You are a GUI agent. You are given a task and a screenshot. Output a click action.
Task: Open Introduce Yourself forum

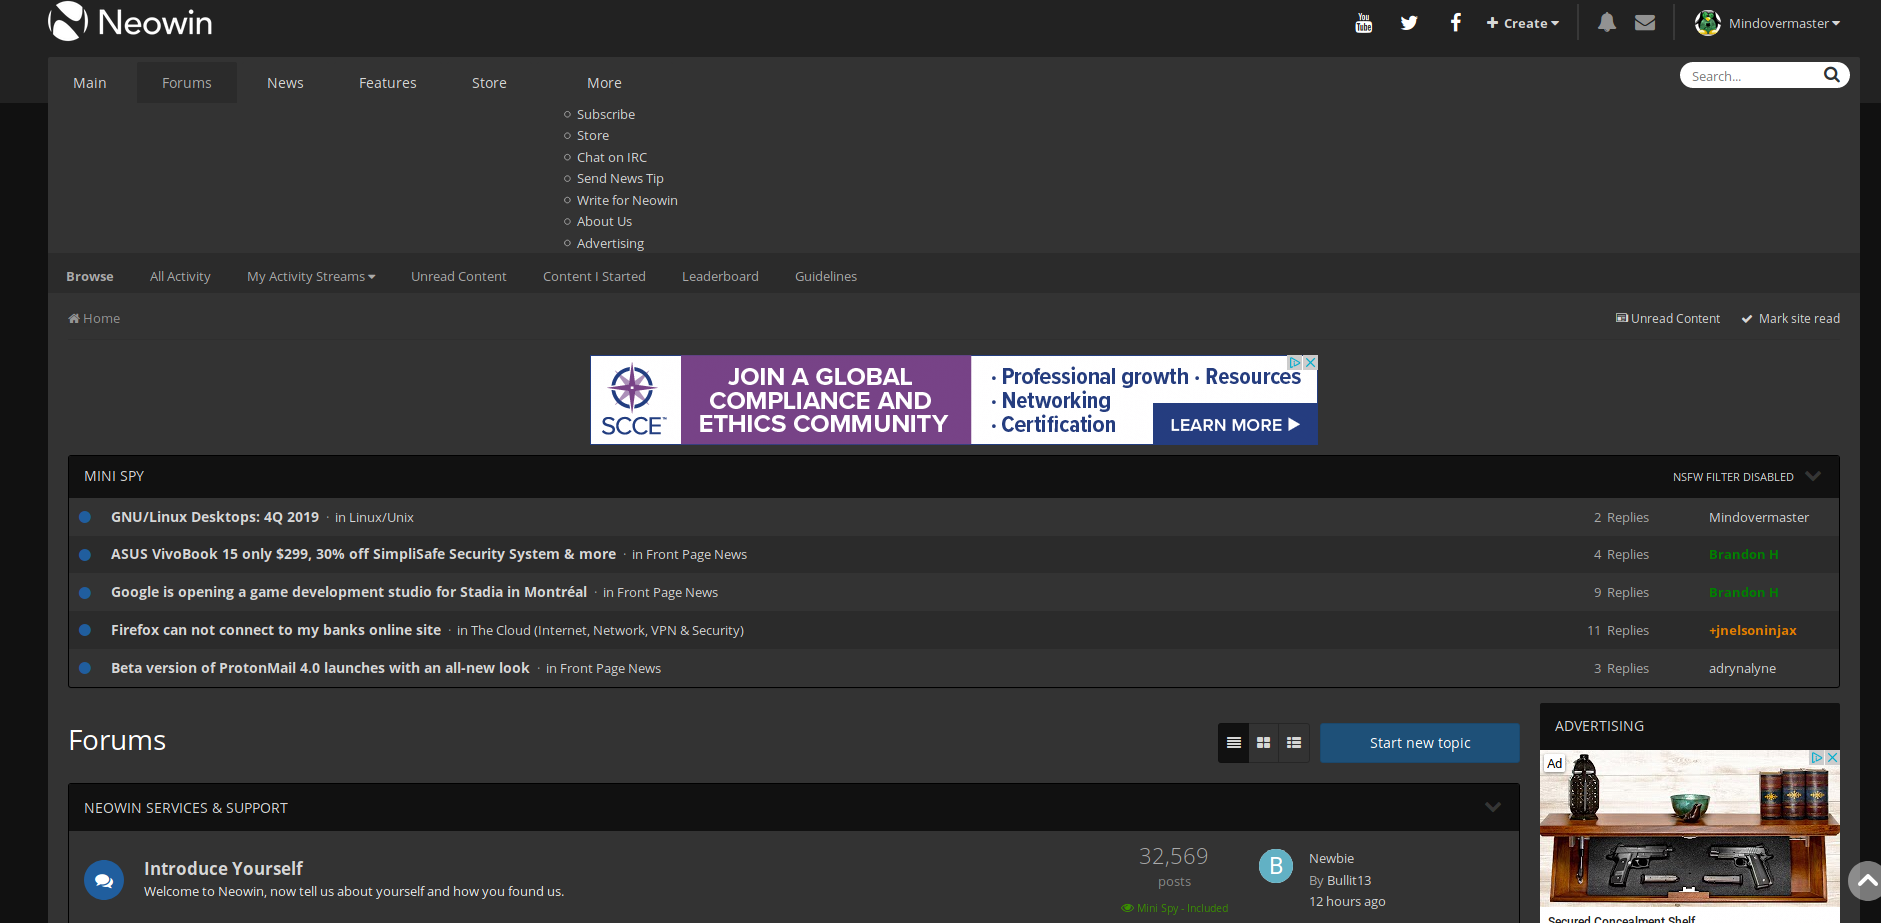pyautogui.click(x=223, y=868)
